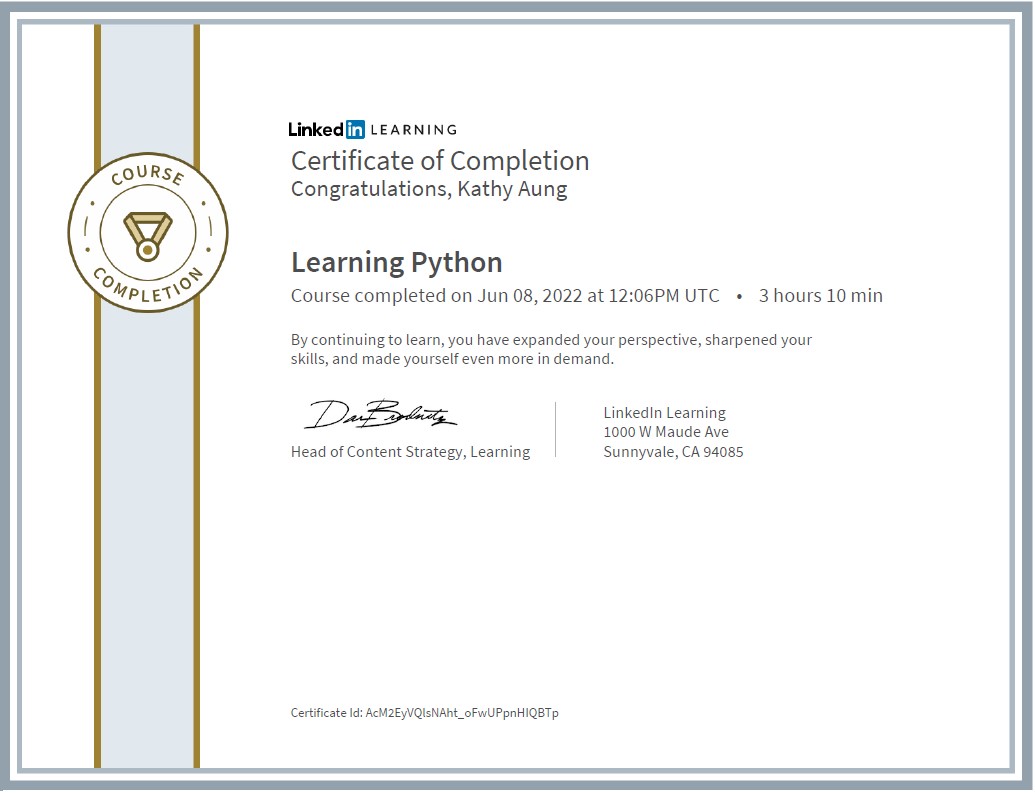Click the LinkedIn Learning address heading
Screen dimensions: 1035x793
click(x=665, y=413)
